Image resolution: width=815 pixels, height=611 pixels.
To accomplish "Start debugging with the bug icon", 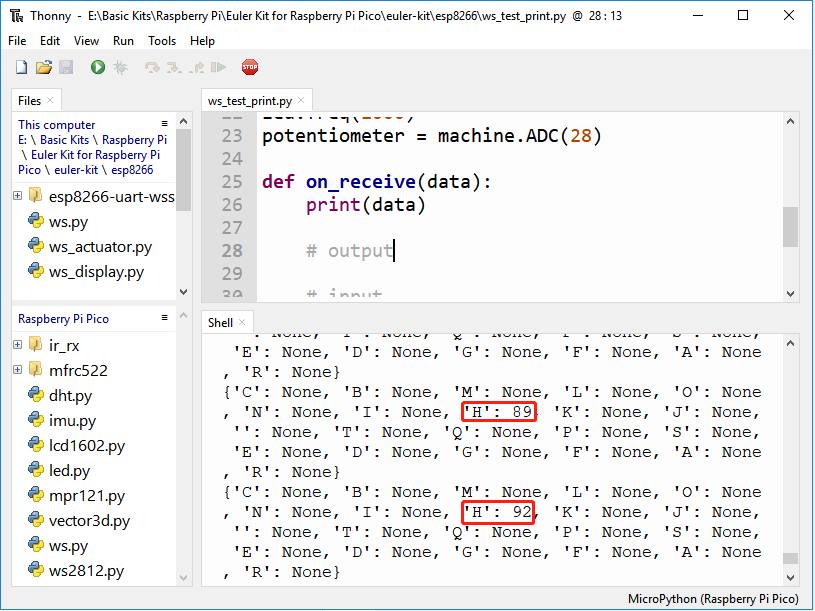I will click(121, 67).
